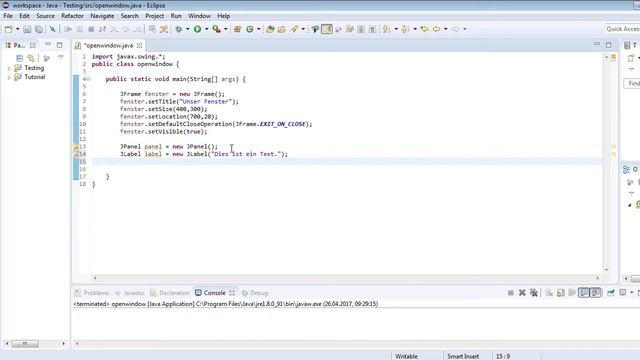The image size is (640, 360).
Task: Open the New wizard dropdown arrow
Action: point(18,29)
